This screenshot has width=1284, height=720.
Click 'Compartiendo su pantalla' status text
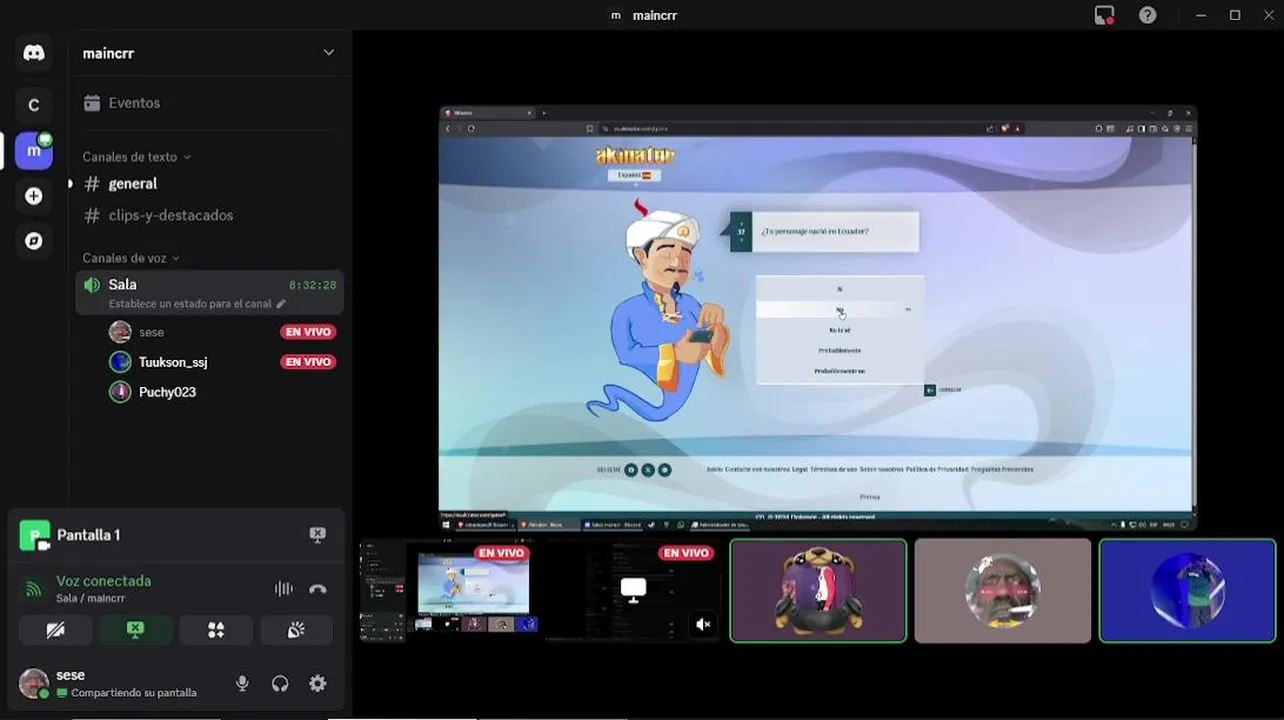point(134,693)
